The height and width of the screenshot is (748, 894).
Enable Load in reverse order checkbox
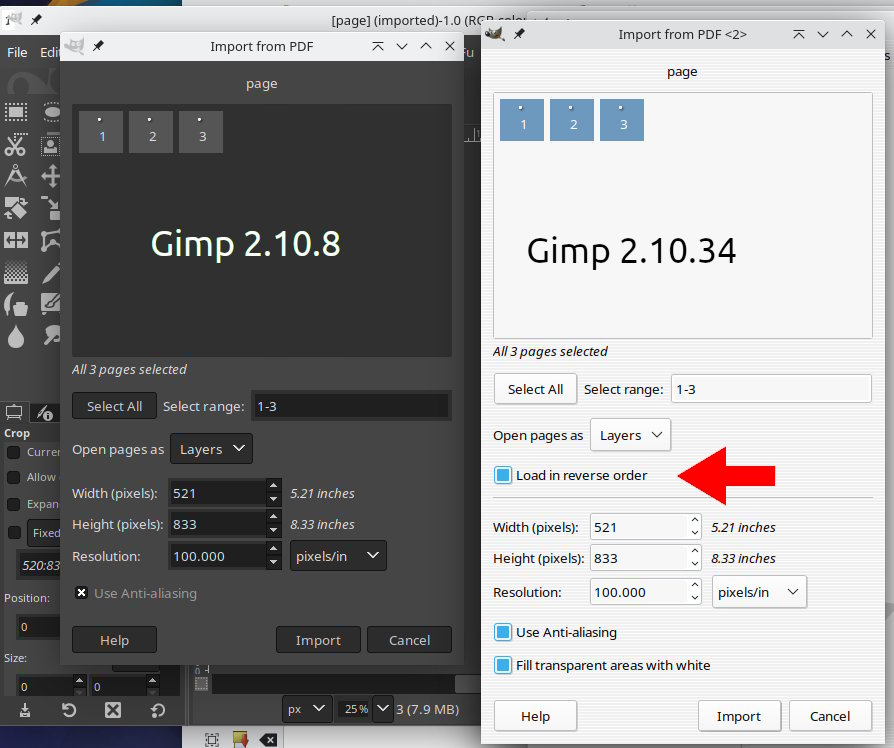[x=503, y=475]
